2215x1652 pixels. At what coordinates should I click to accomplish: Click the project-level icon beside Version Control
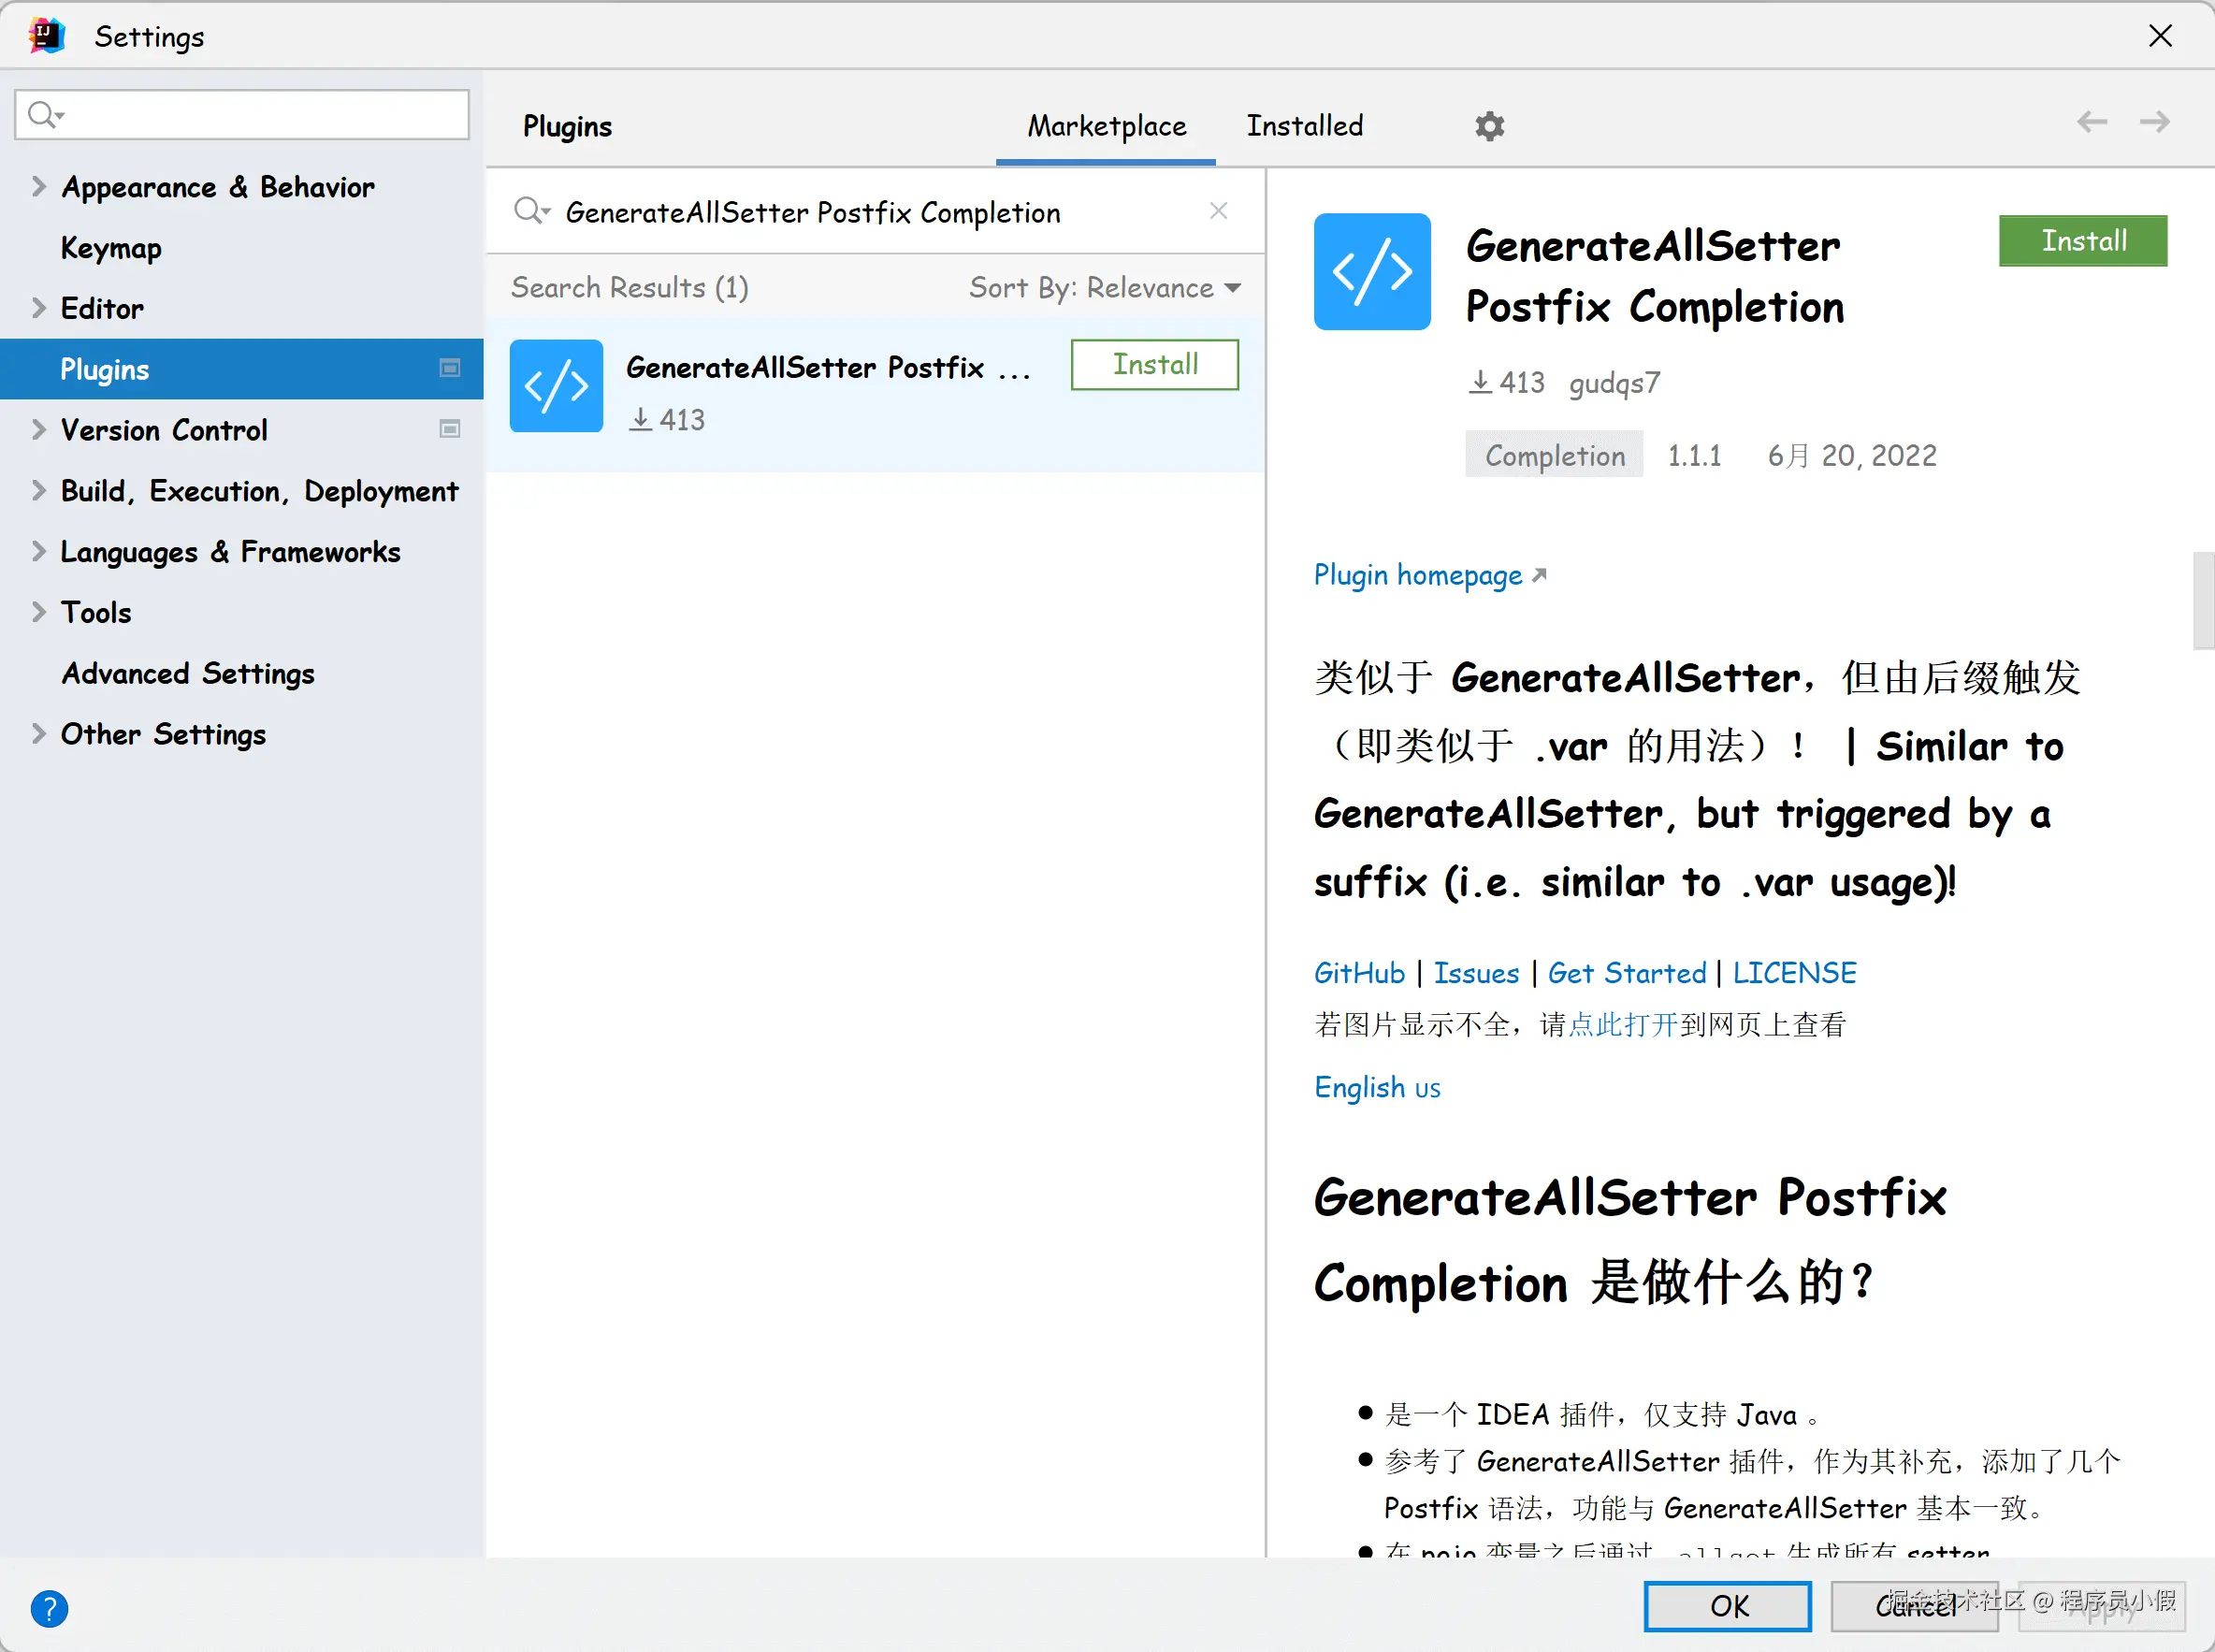[450, 429]
